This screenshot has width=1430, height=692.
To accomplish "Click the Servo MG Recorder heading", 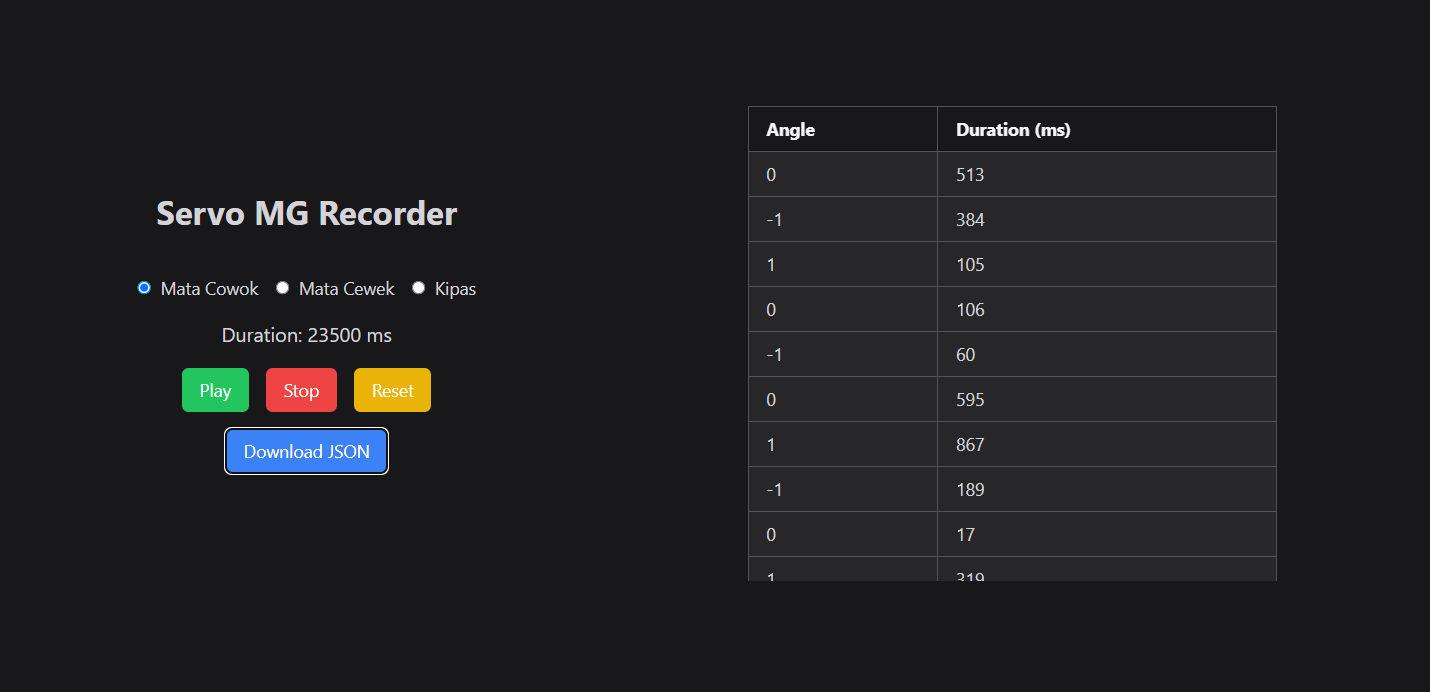I will point(306,214).
